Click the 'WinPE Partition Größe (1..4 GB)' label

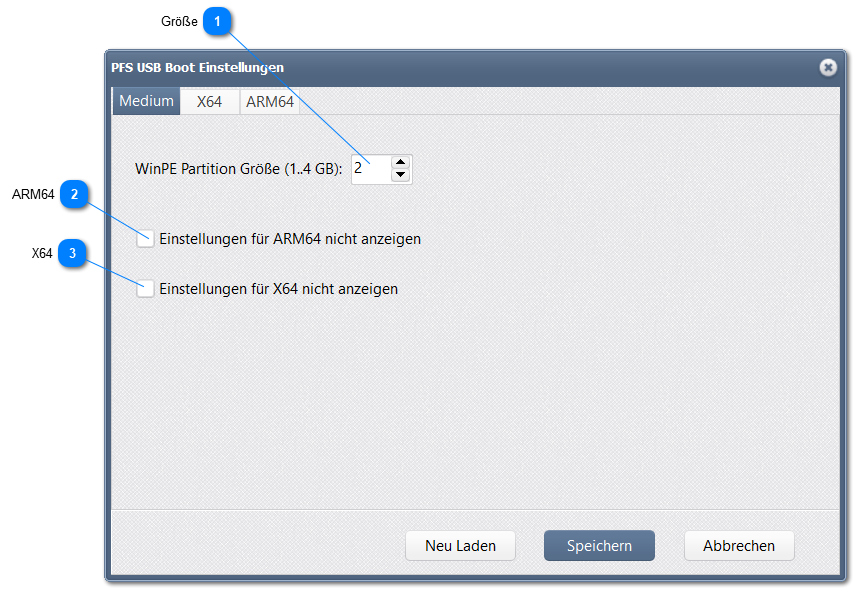tap(238, 169)
